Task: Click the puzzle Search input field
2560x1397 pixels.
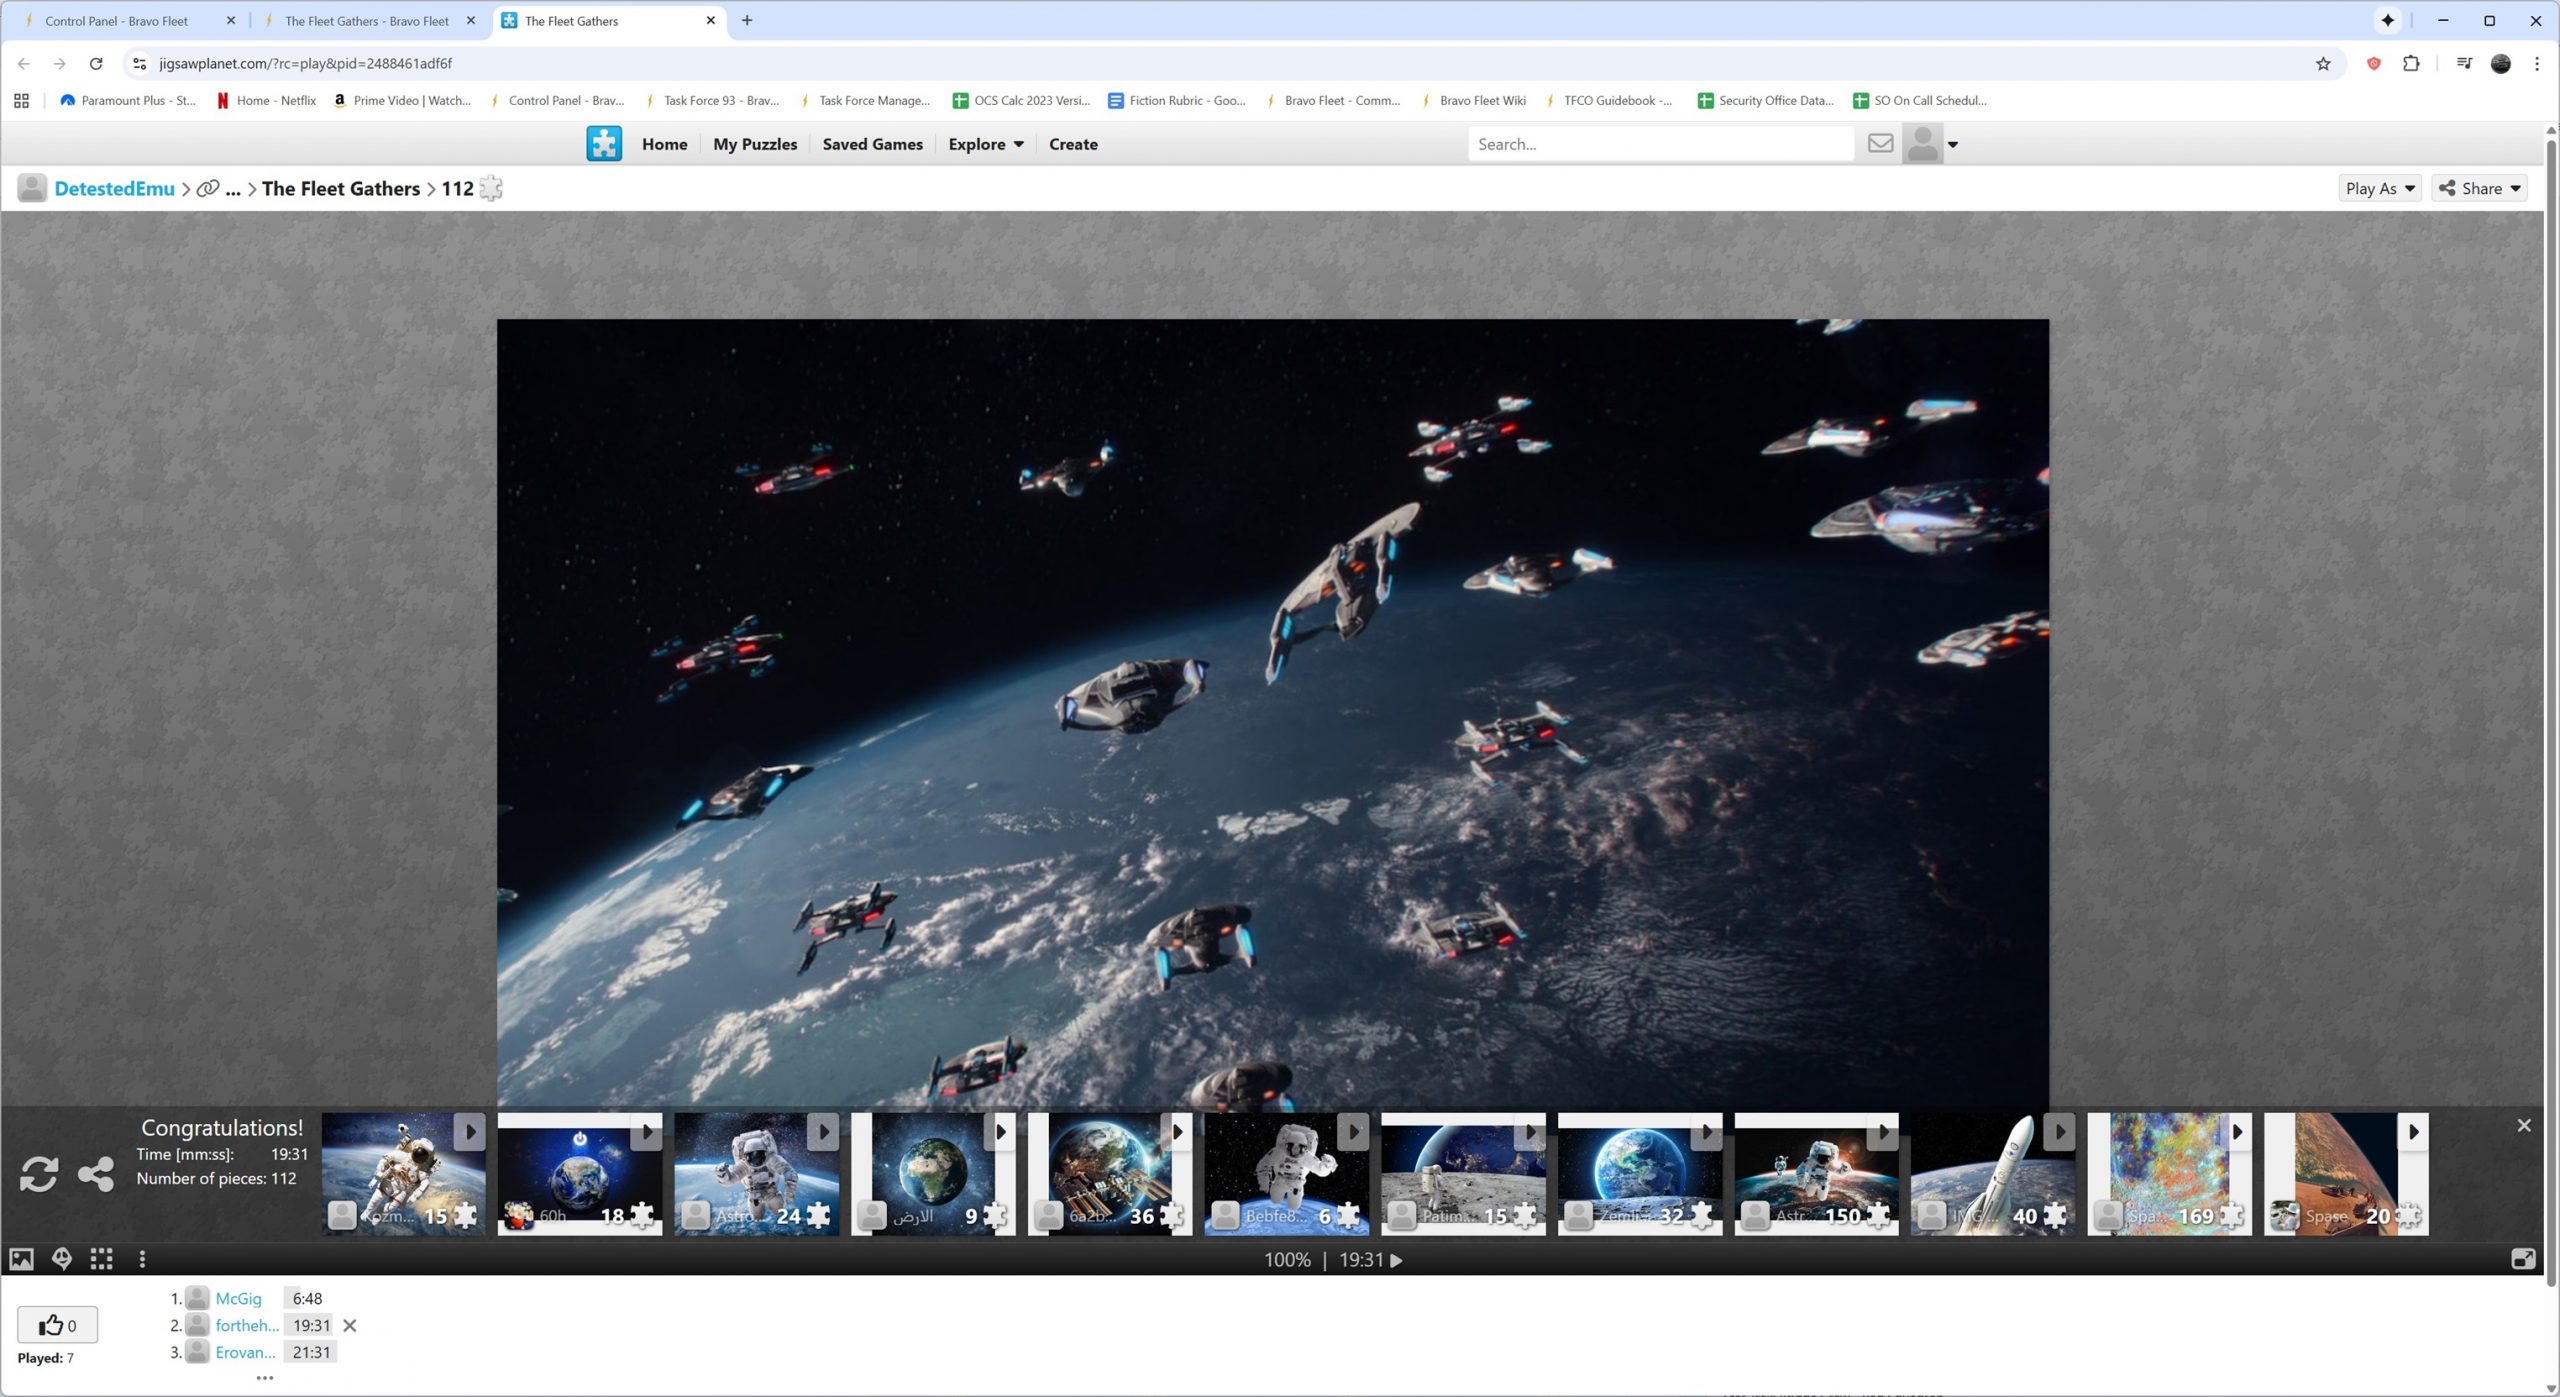Action: tap(1660, 144)
